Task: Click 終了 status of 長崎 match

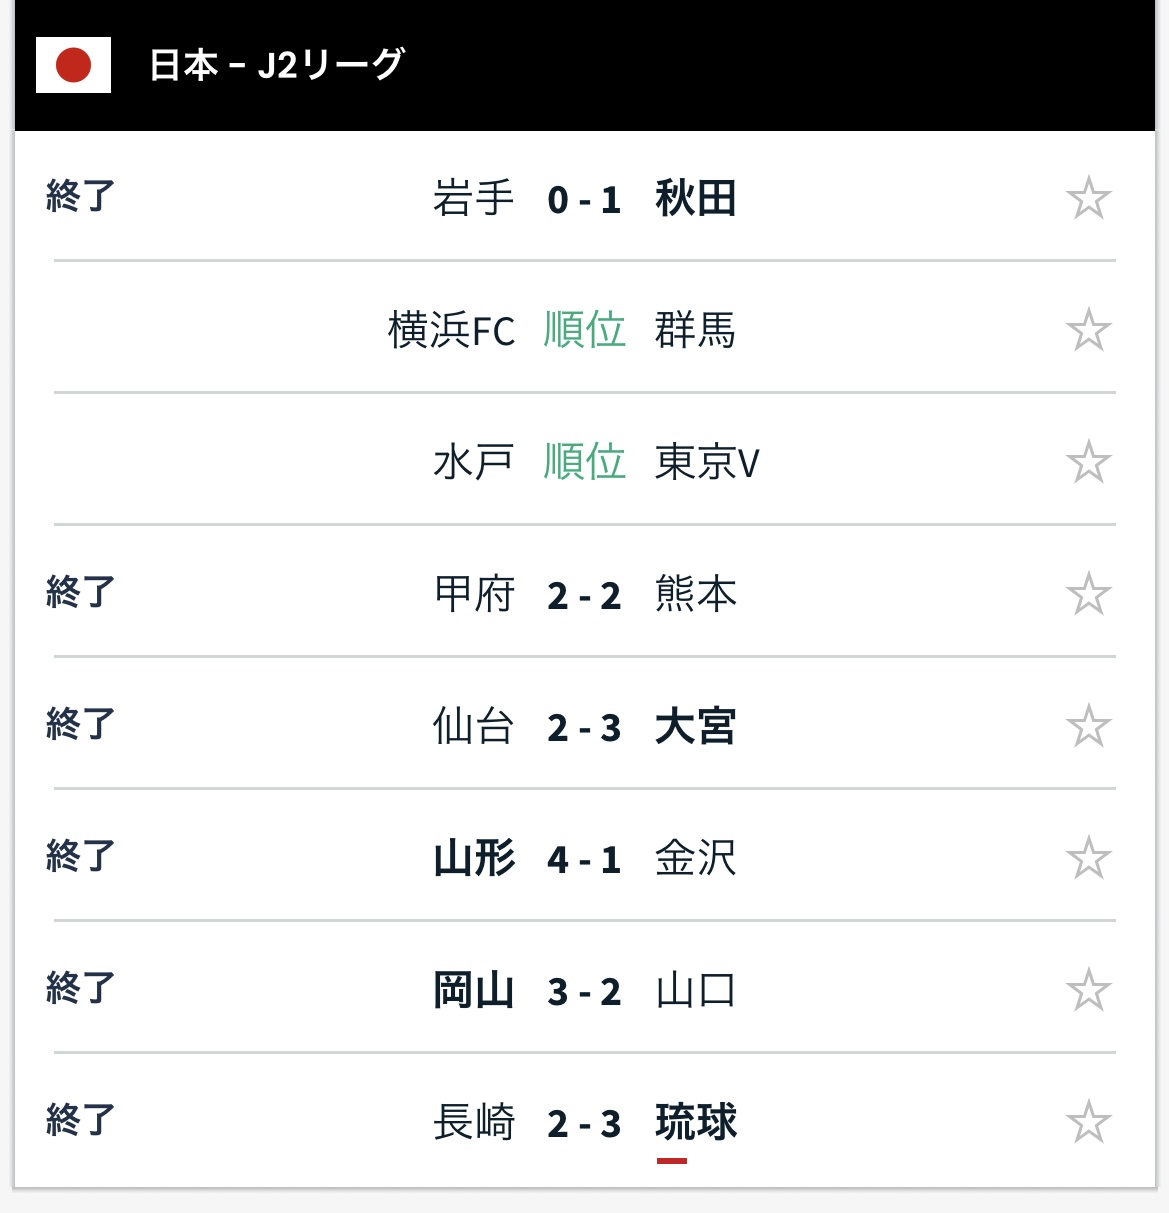Action: pyautogui.click(x=81, y=1121)
